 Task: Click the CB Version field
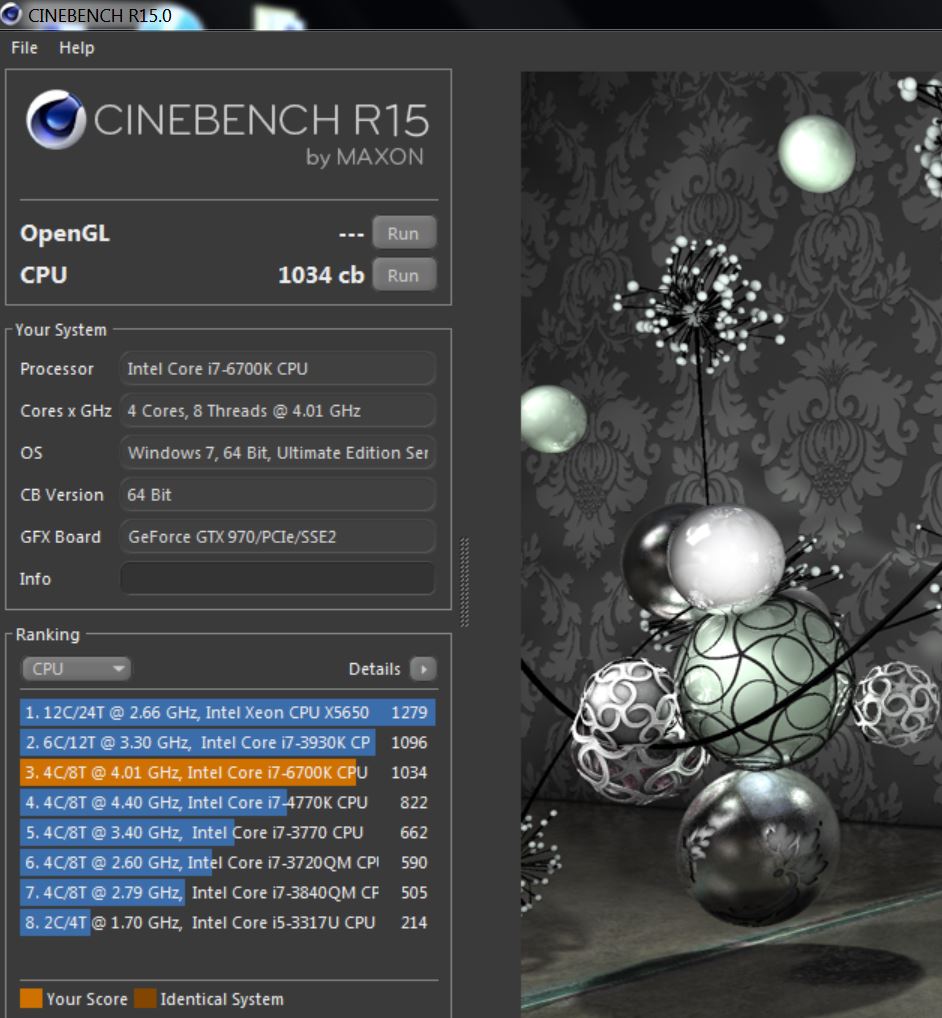tap(278, 495)
